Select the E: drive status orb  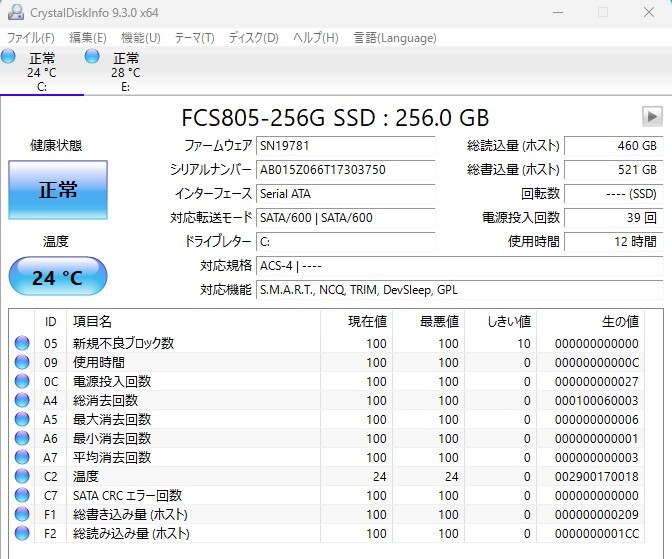click(93, 57)
